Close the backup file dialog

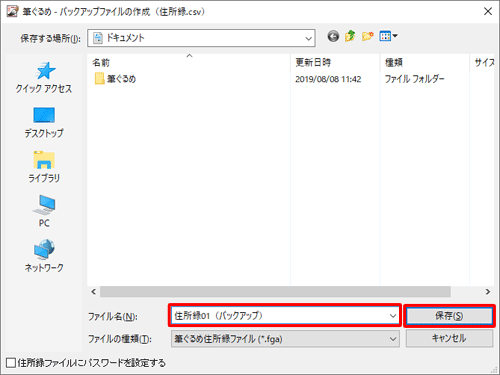[488, 11]
